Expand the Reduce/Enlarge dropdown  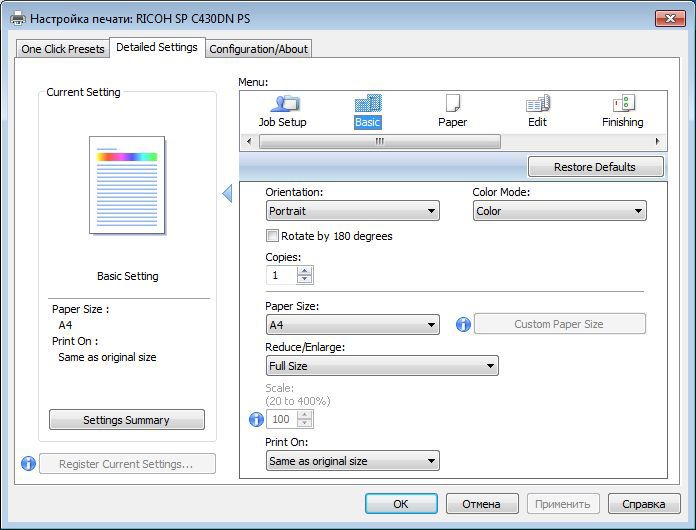pos(382,366)
